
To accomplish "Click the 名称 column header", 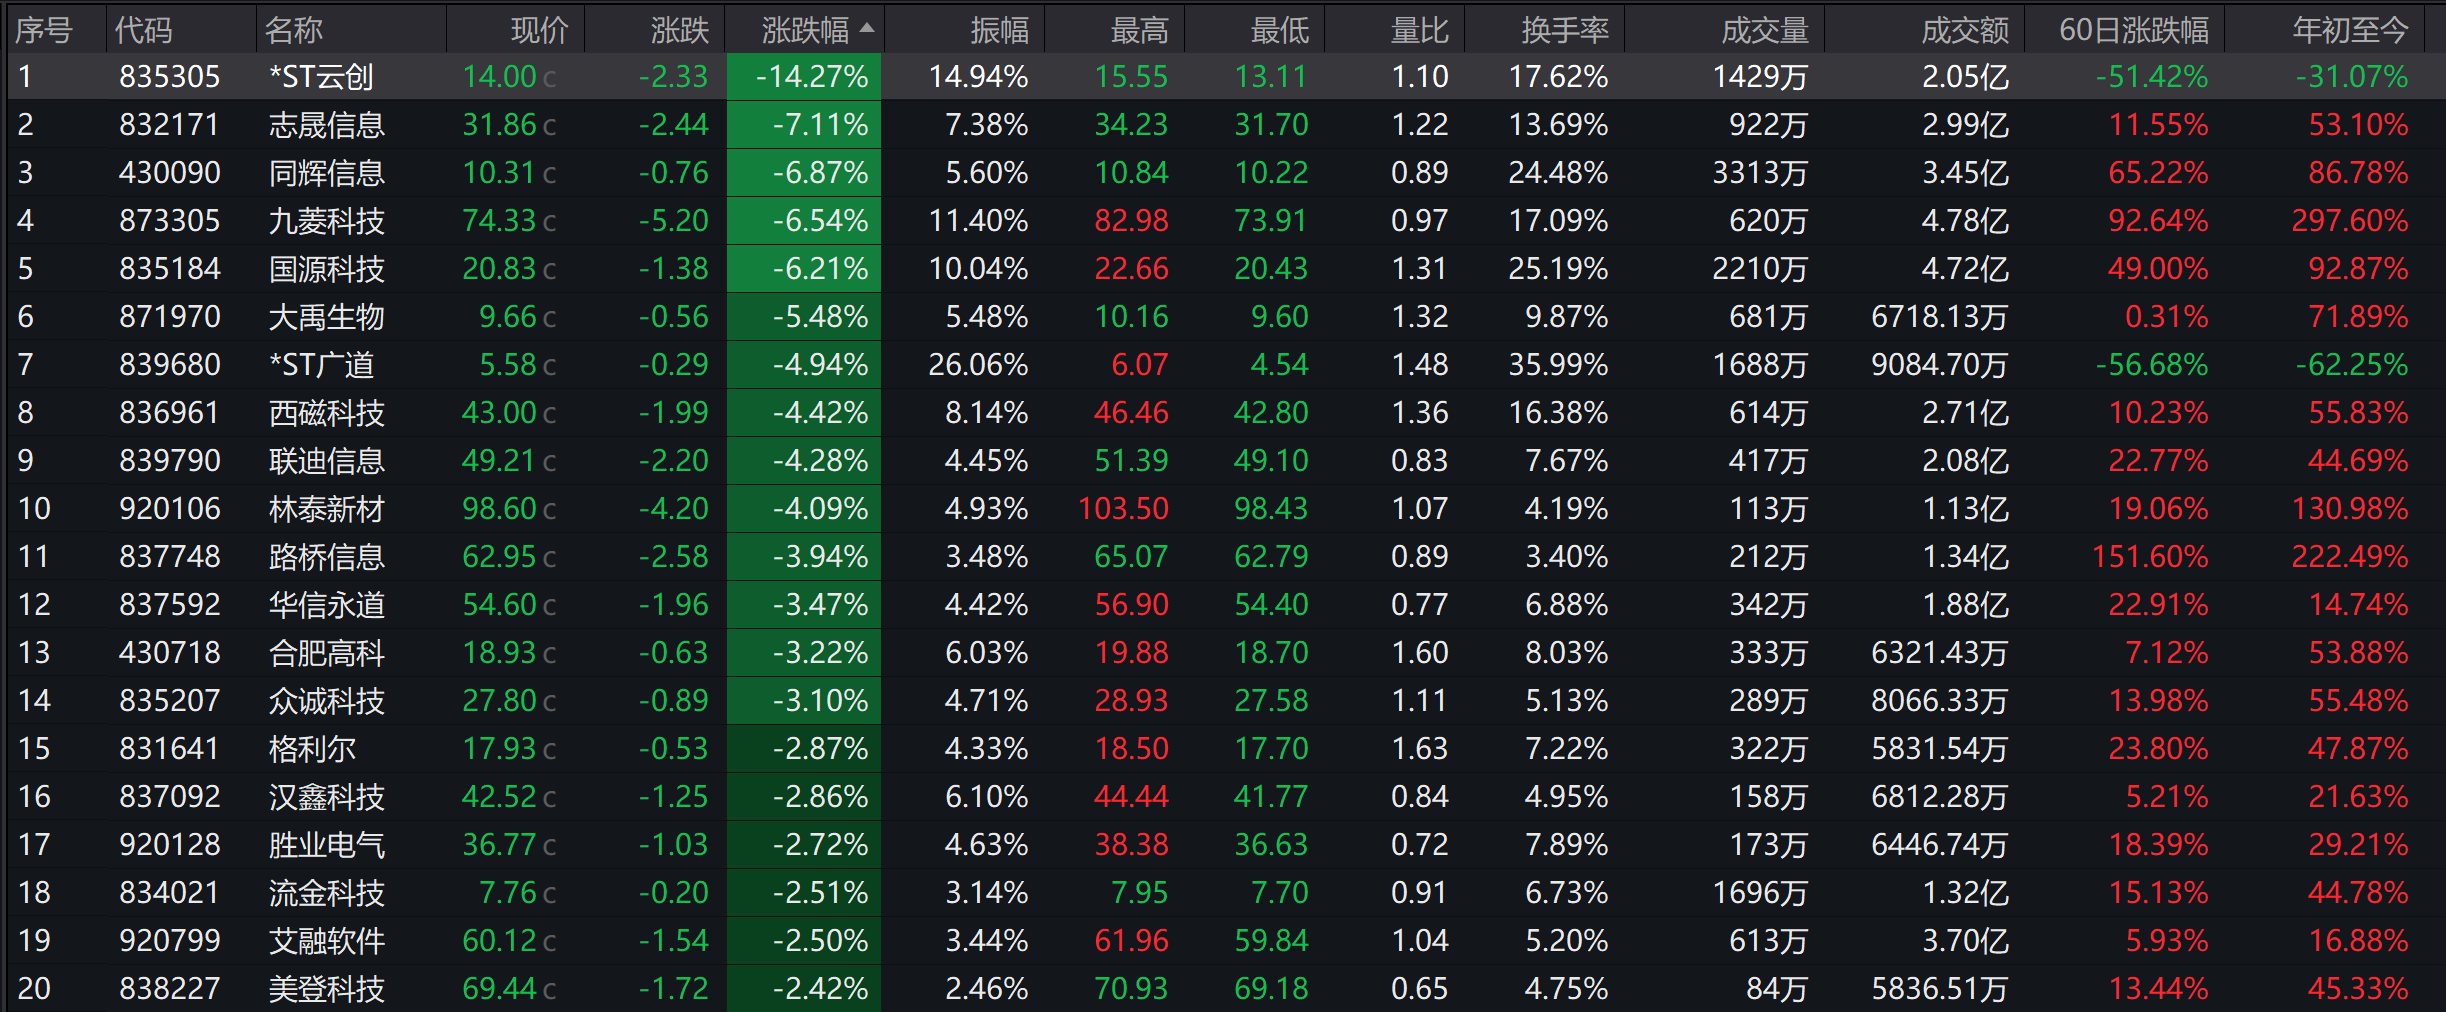I will (x=294, y=31).
